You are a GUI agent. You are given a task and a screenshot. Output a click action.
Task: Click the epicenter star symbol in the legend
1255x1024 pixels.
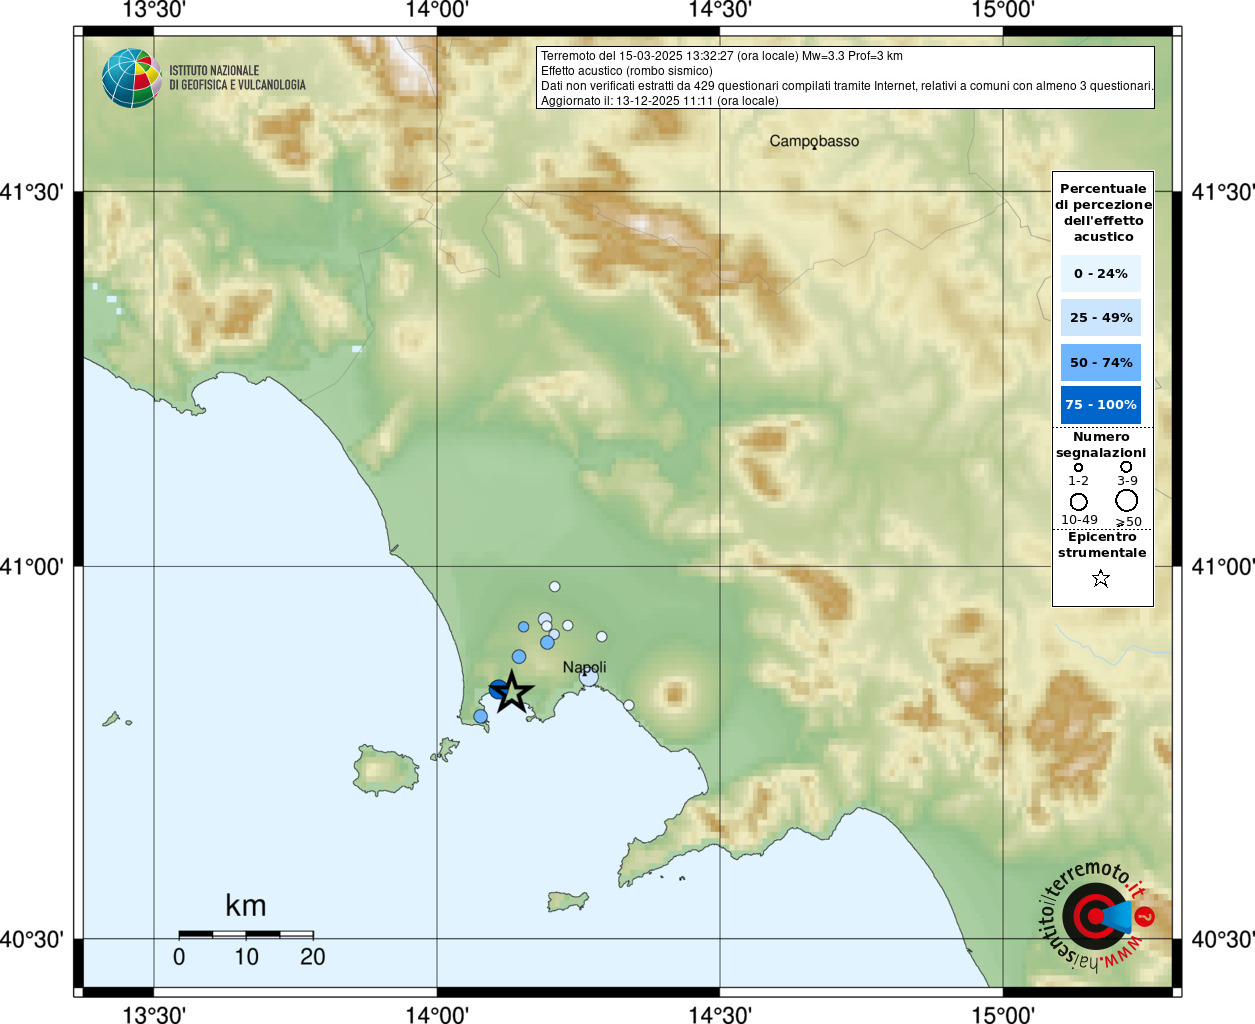[1101, 578]
